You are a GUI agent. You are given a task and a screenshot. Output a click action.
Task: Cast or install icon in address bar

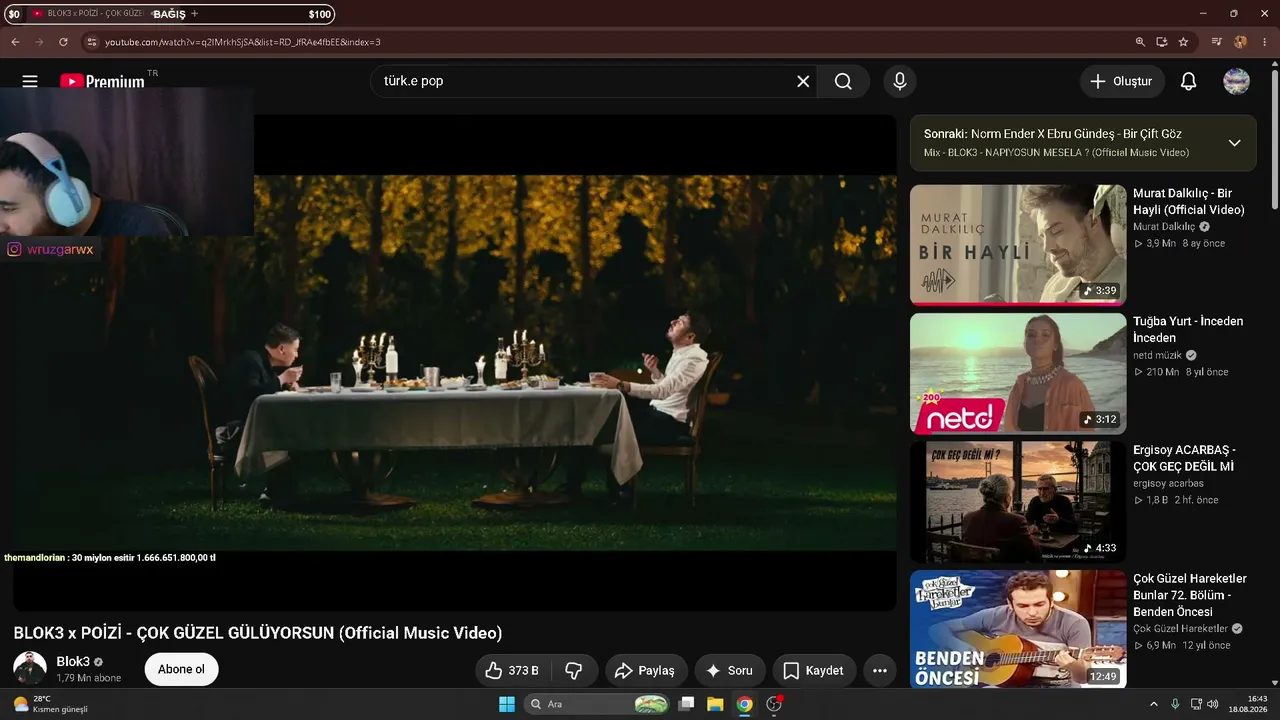[1162, 42]
